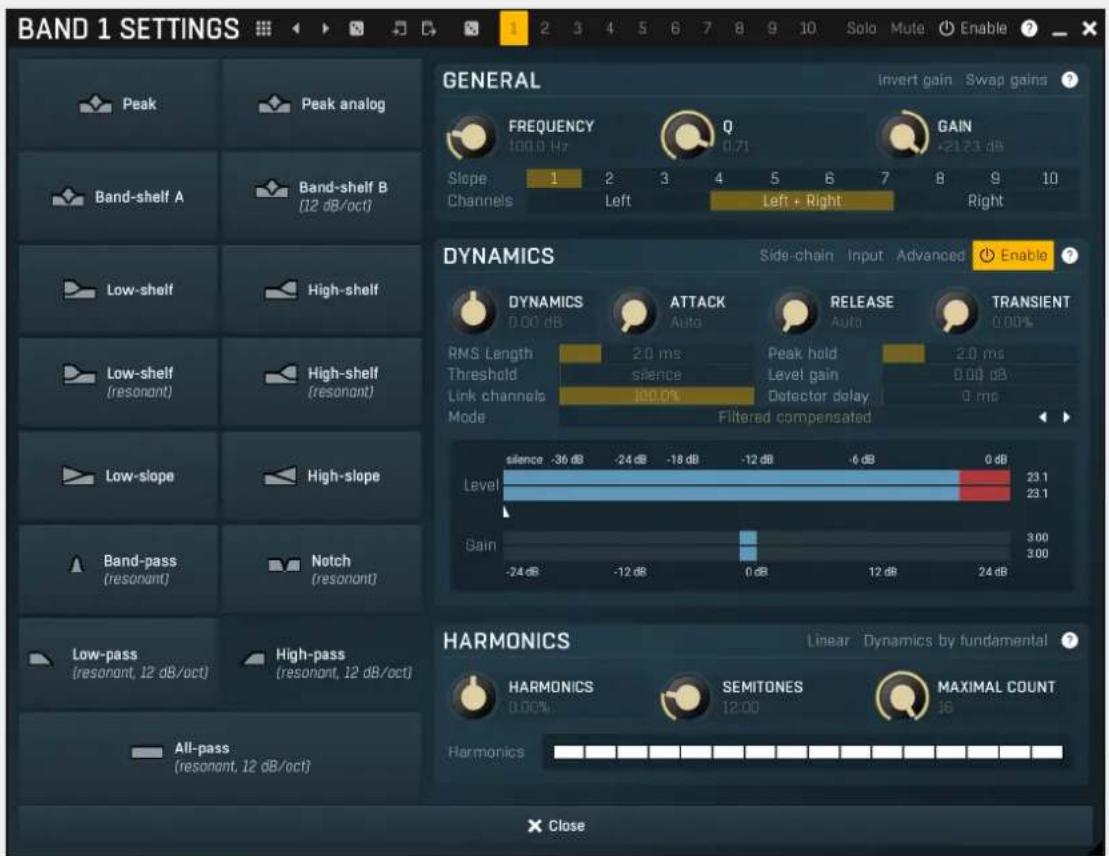This screenshot has height=856, width=1109.
Task: Toggle Side-chain in Dynamics
Action: click(x=796, y=255)
